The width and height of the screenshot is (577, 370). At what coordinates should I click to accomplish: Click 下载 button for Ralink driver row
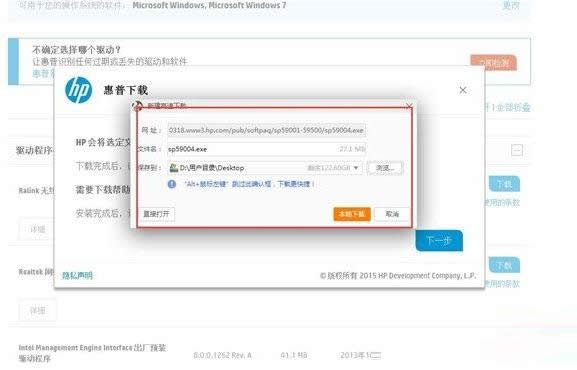pos(504,184)
